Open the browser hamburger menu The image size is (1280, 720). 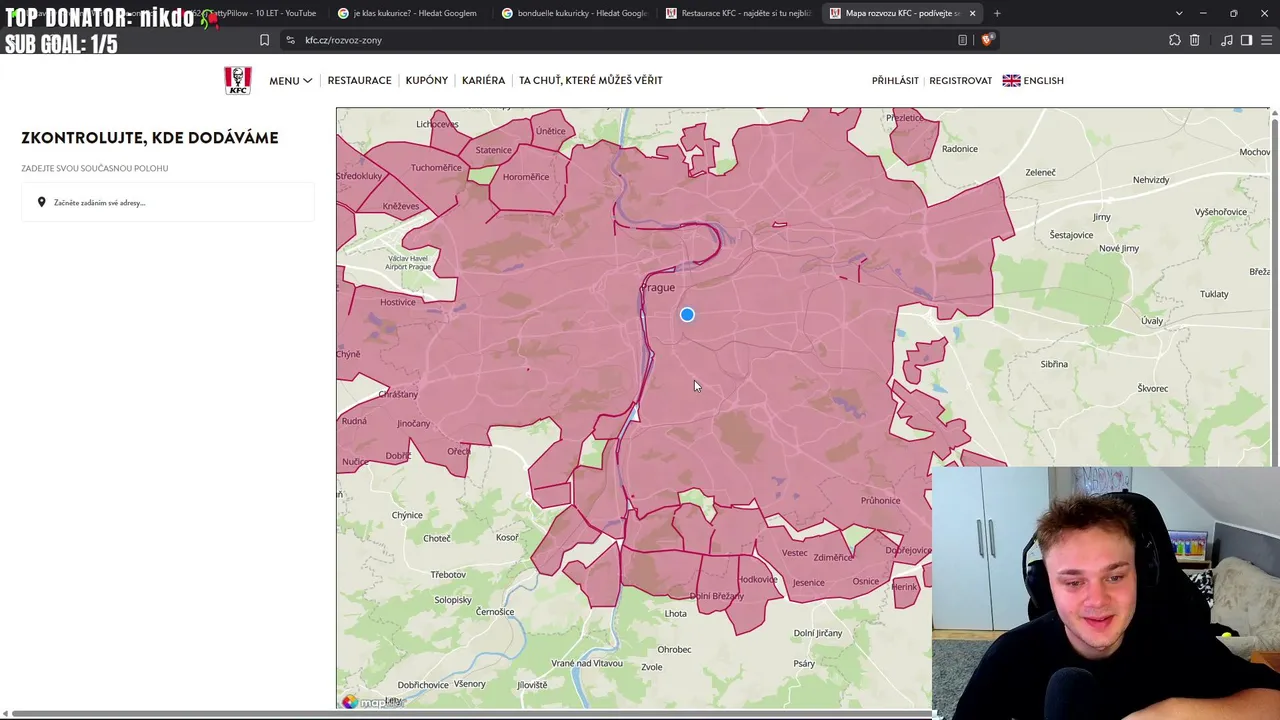point(1266,40)
